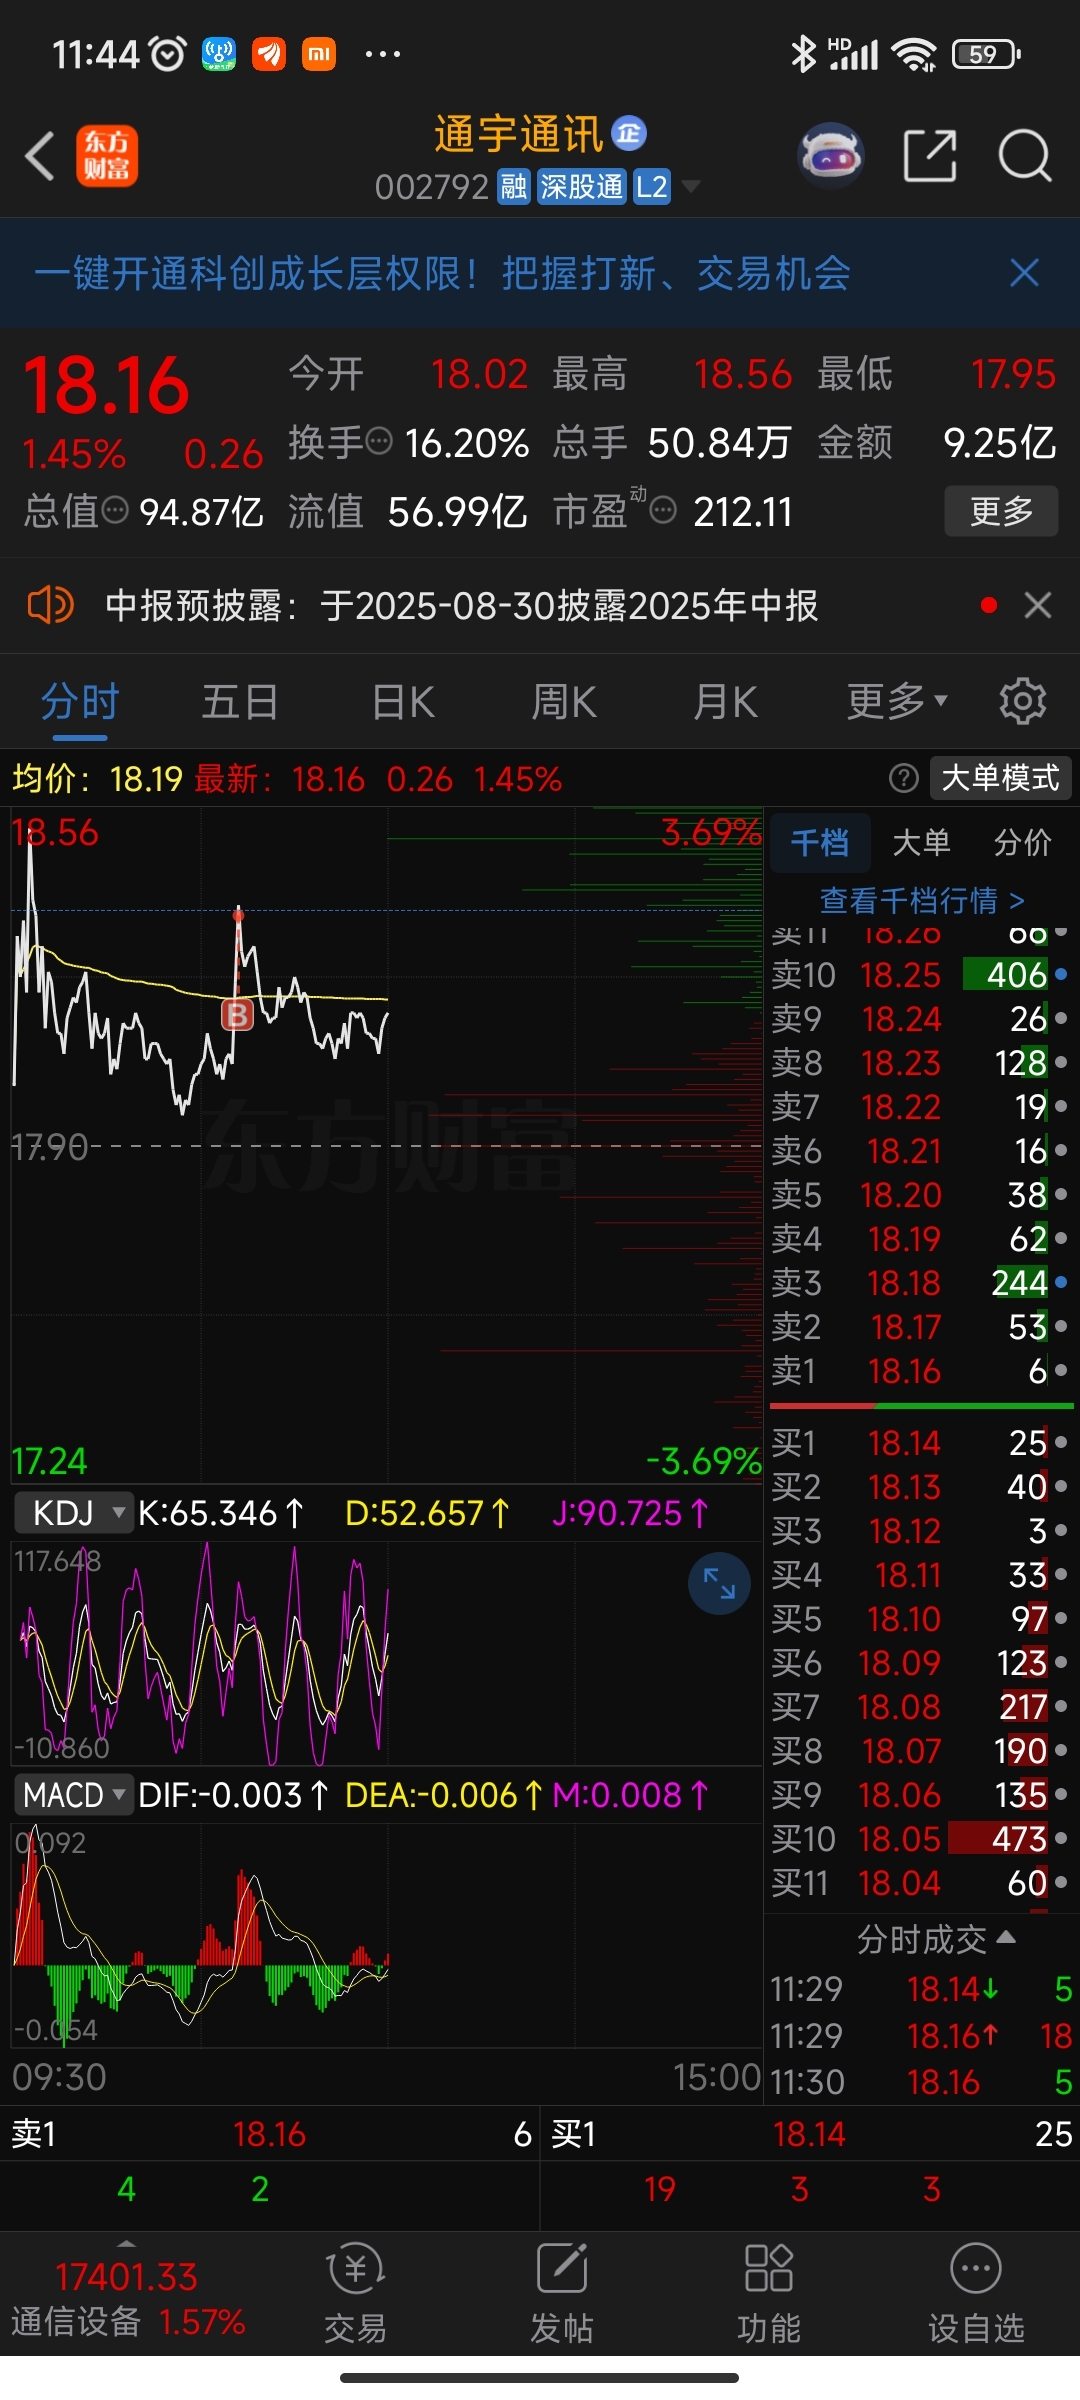Viewport: 1080px width, 2400px height.
Task: Open chart settings gear icon
Action: [x=1022, y=701]
